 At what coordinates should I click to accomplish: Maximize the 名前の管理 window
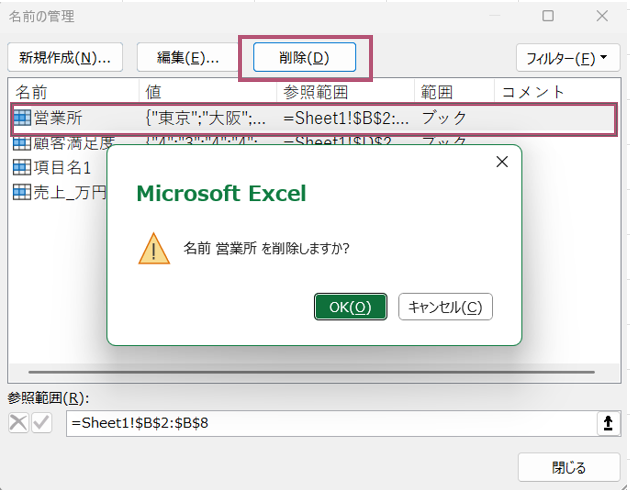click(x=548, y=16)
